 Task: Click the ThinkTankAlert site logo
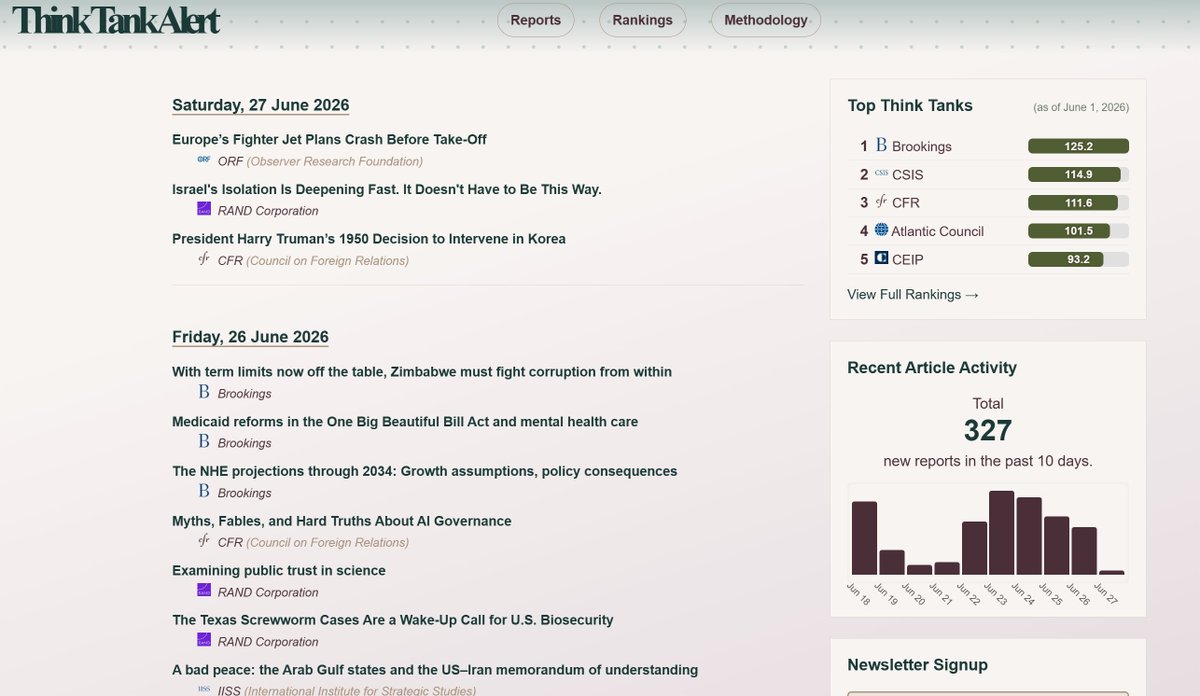(x=116, y=20)
